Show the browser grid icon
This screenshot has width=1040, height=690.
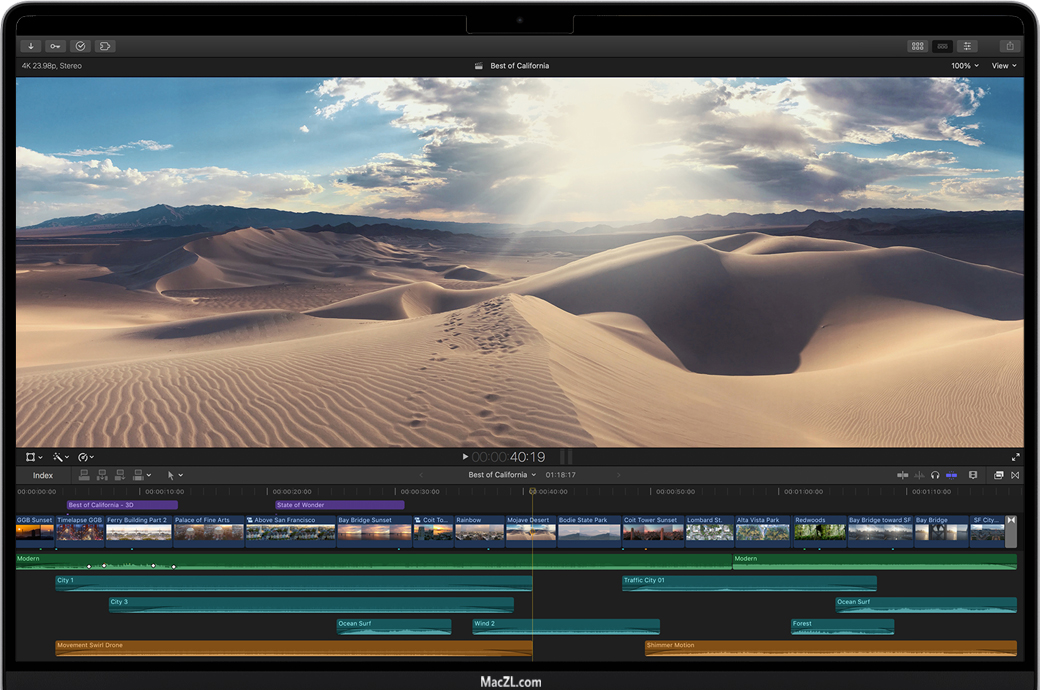click(917, 46)
